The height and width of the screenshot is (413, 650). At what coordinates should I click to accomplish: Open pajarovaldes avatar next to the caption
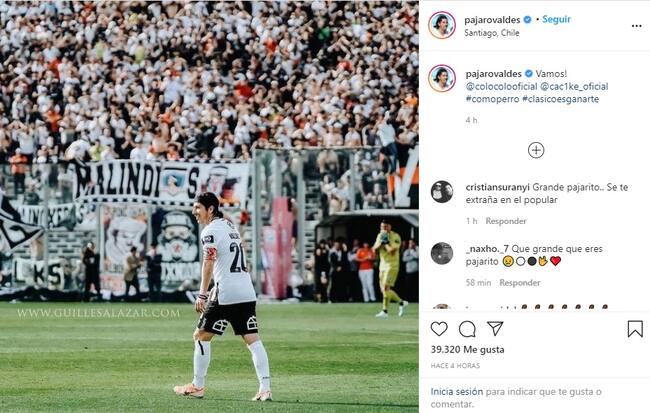(x=442, y=78)
